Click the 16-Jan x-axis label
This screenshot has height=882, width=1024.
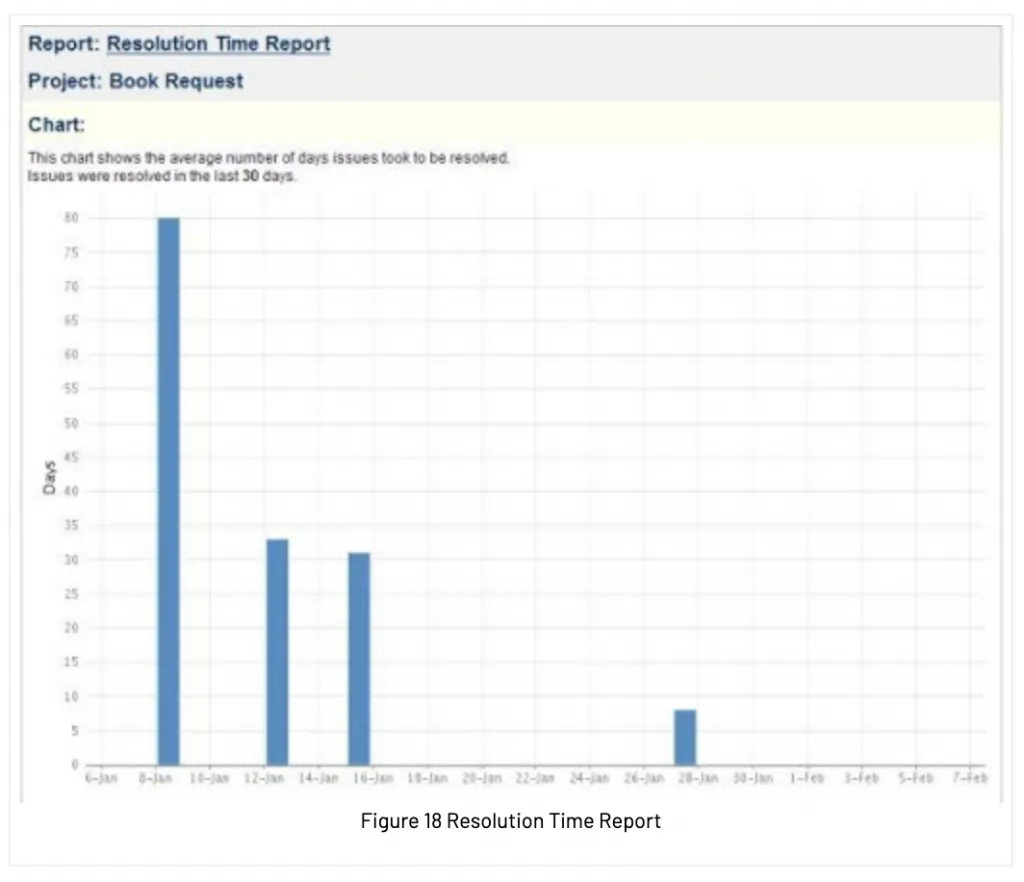click(373, 778)
